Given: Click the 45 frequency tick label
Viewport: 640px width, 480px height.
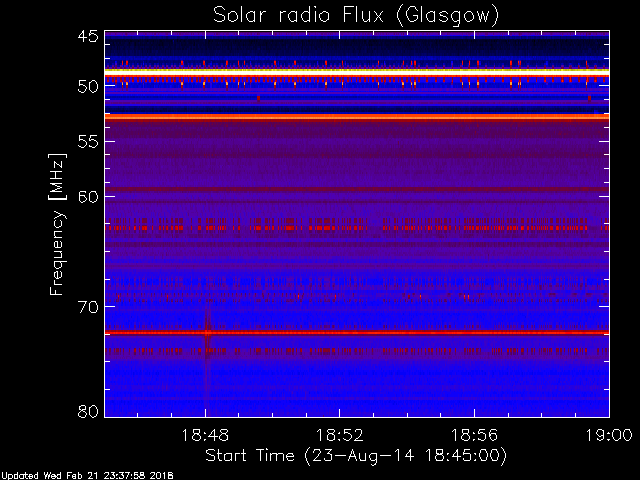Looking at the screenshot, I should pos(88,36).
